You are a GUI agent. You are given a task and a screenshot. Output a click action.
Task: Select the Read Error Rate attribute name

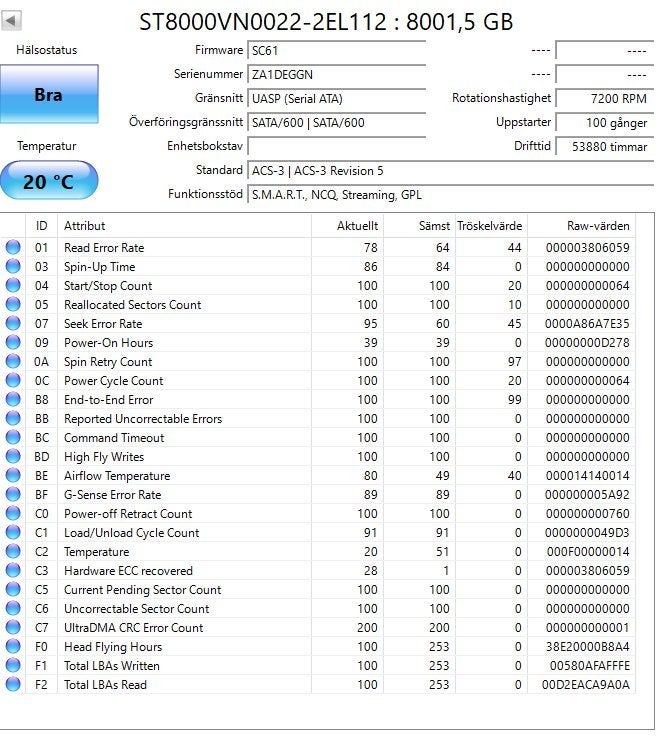tap(104, 247)
